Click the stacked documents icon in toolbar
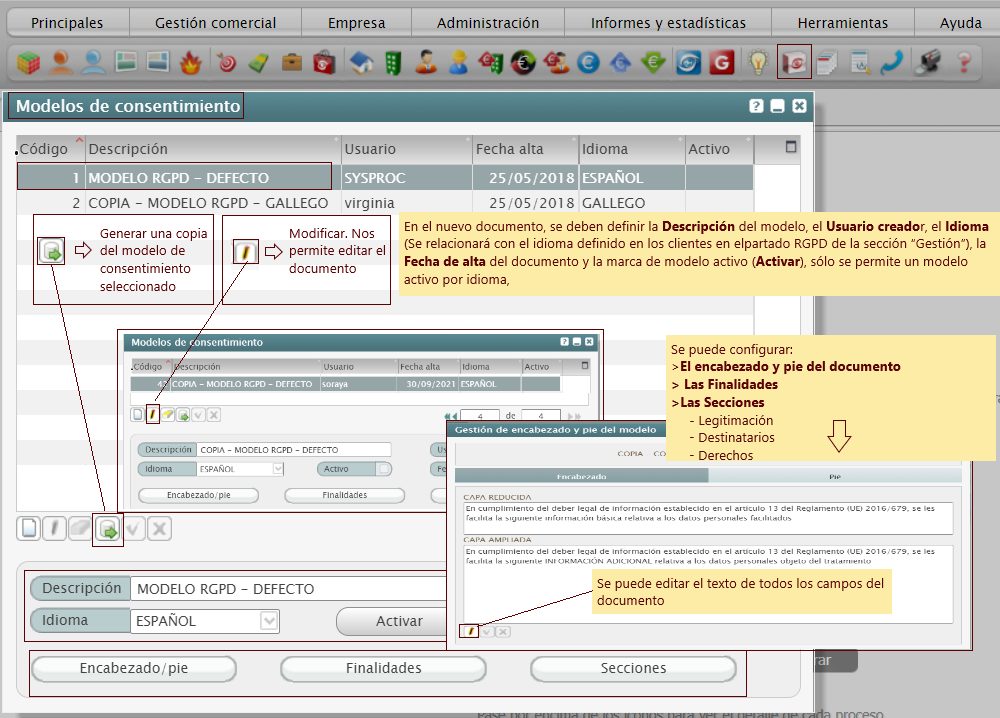This screenshot has height=718, width=1000. 827,62
